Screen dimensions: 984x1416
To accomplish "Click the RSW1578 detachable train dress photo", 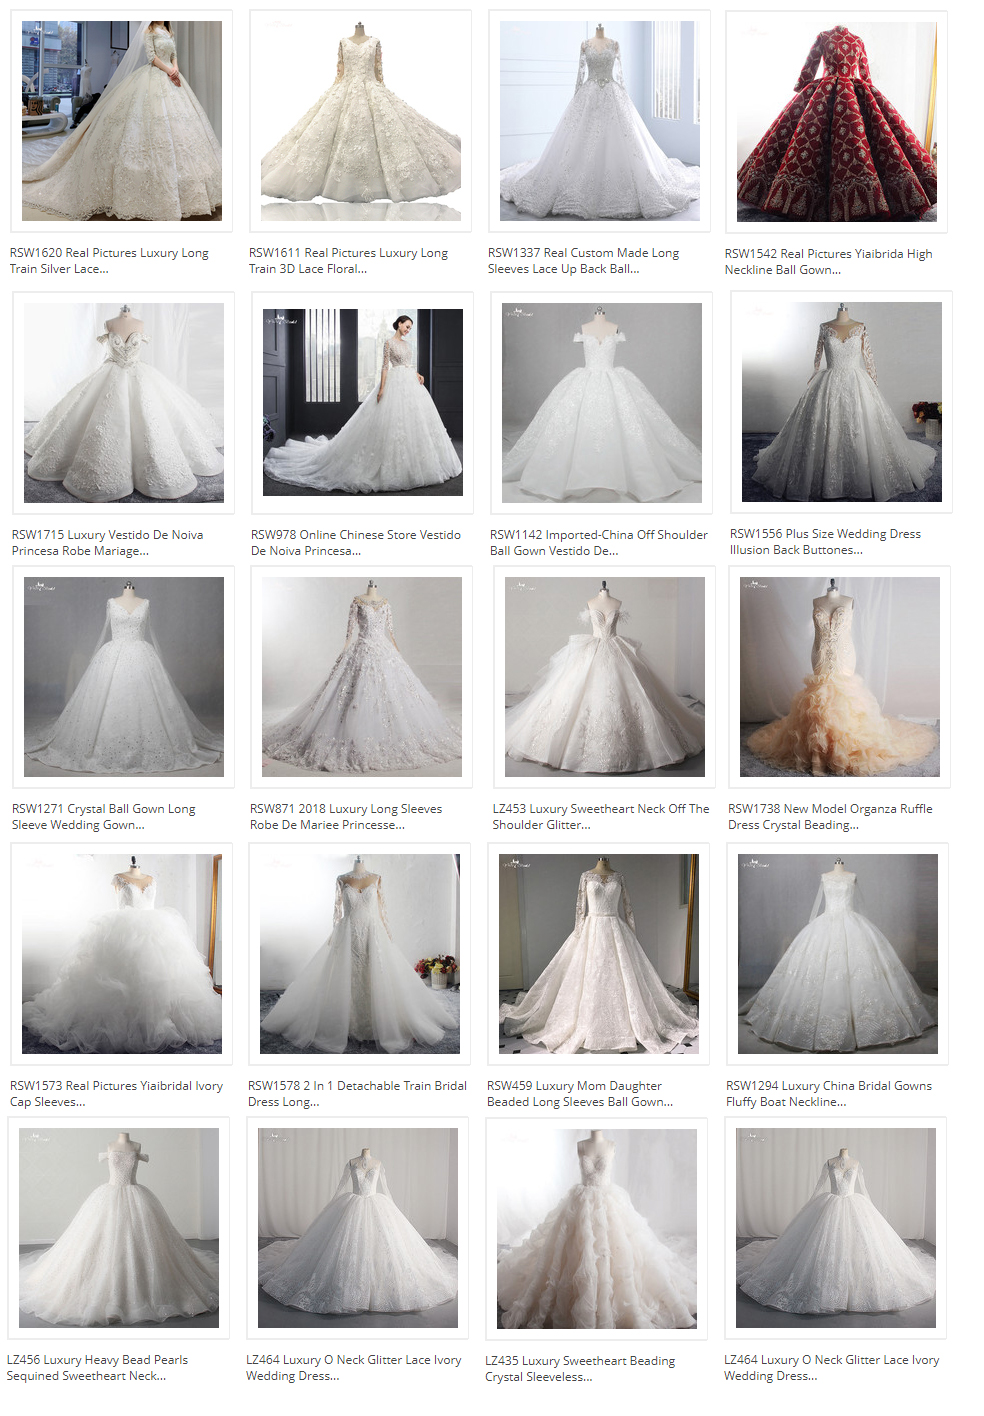I will tap(360, 955).
